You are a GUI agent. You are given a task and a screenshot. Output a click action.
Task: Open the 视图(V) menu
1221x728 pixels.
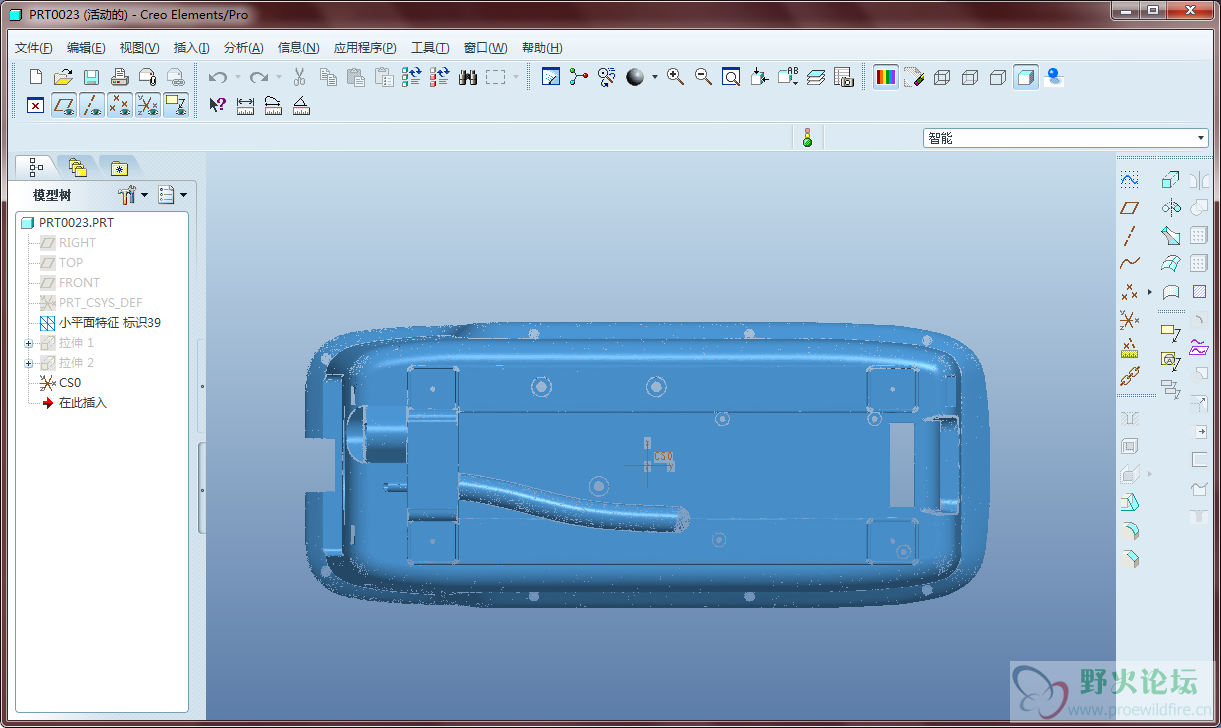click(x=139, y=48)
